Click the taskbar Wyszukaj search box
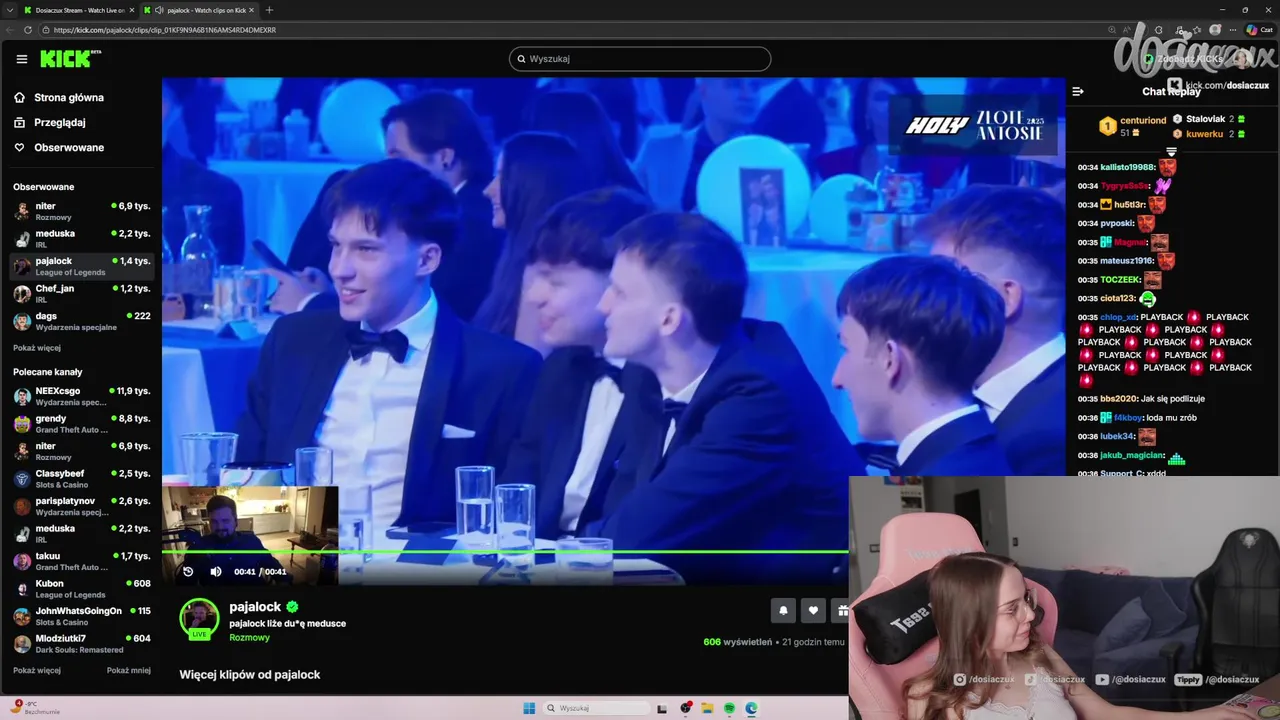Image resolution: width=1280 pixels, height=720 pixels. point(596,708)
